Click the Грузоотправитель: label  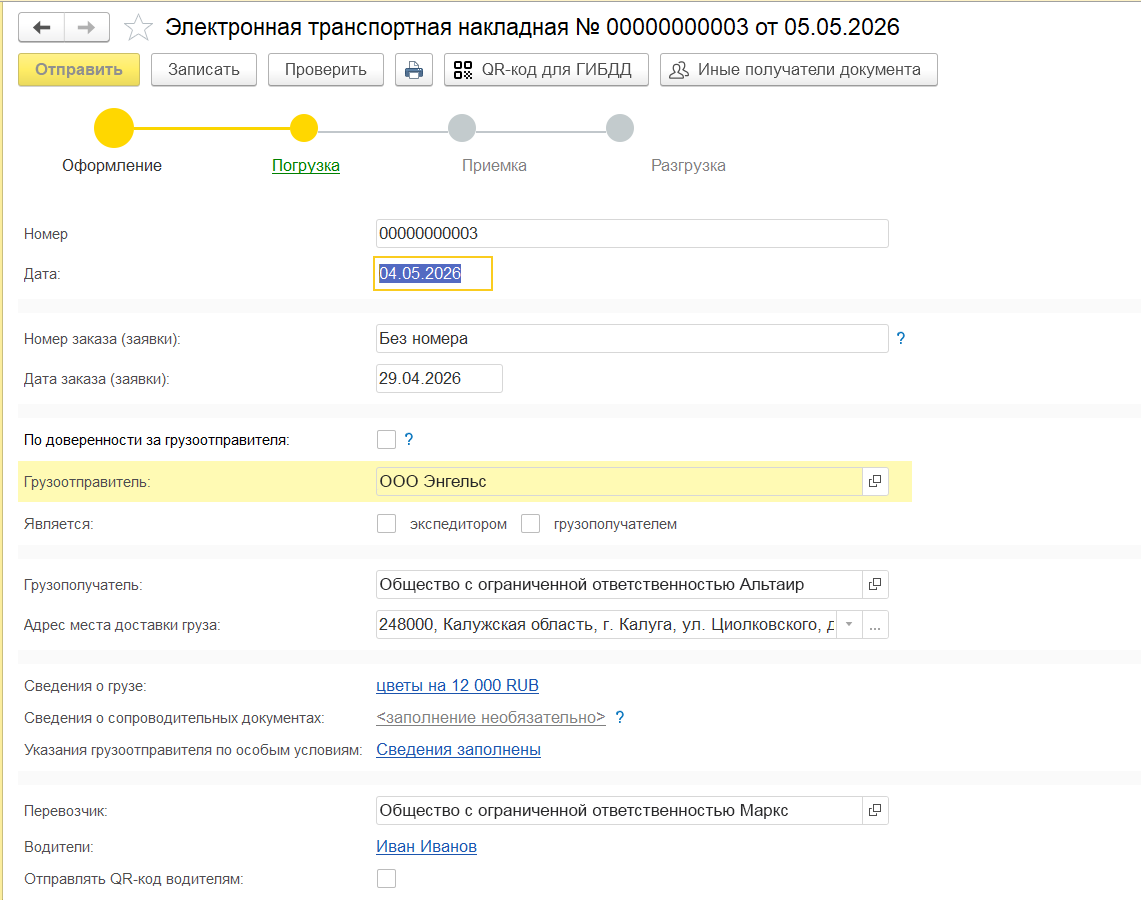point(87,482)
